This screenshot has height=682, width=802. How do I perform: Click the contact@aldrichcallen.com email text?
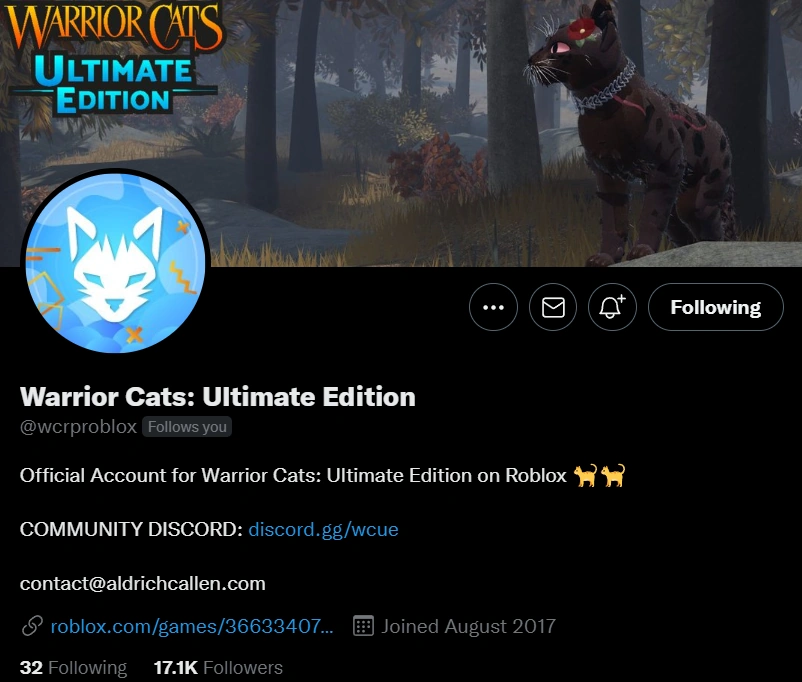(x=143, y=584)
